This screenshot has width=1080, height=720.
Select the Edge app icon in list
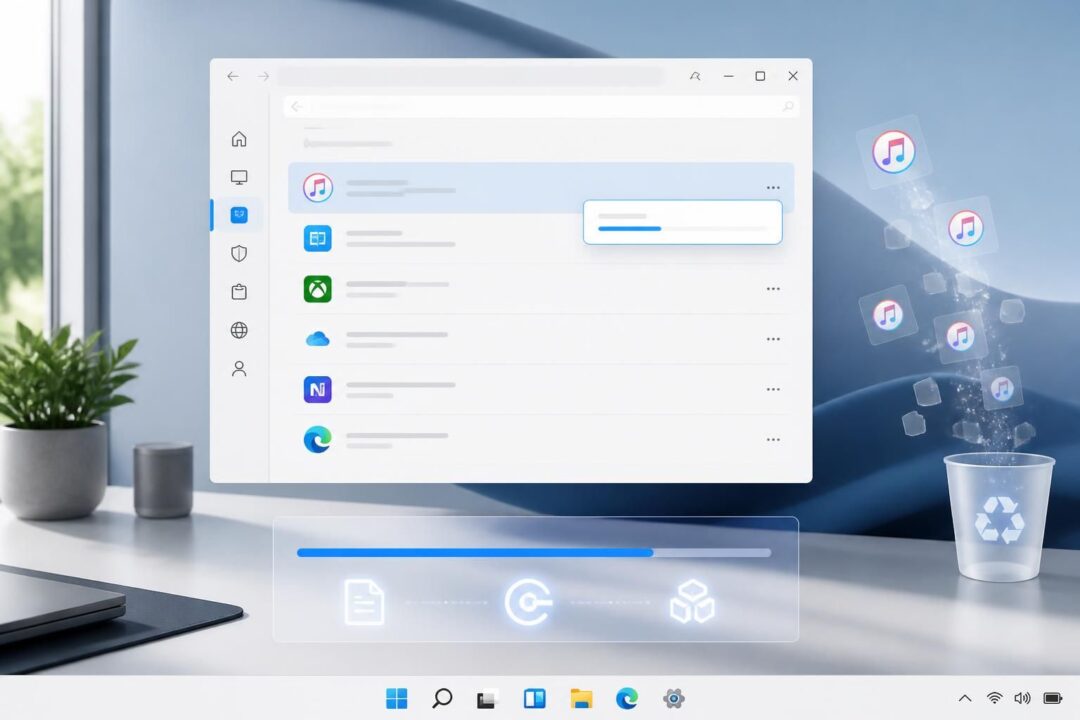(318, 440)
